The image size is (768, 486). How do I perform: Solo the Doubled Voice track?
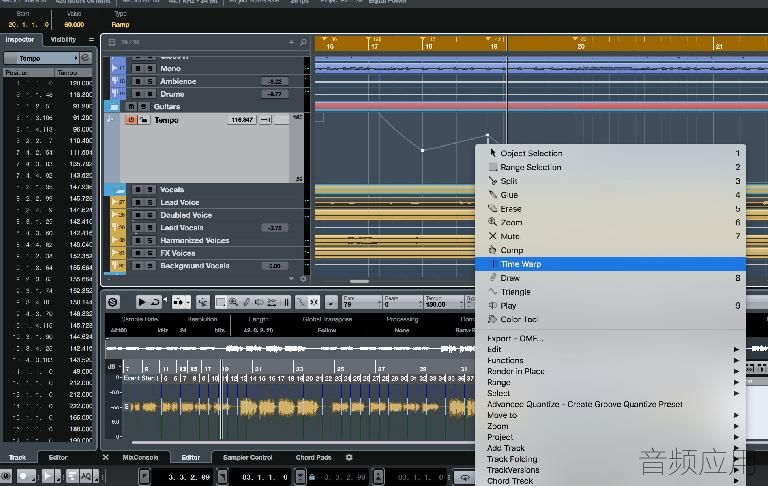(x=150, y=215)
